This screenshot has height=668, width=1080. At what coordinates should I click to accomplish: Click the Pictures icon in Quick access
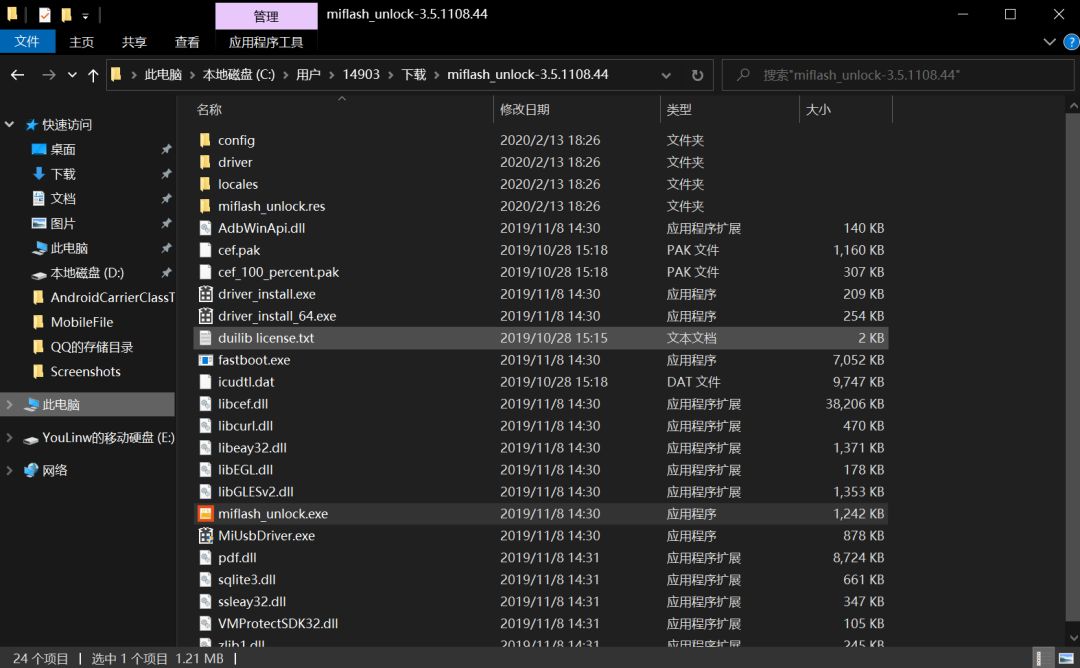click(39, 224)
